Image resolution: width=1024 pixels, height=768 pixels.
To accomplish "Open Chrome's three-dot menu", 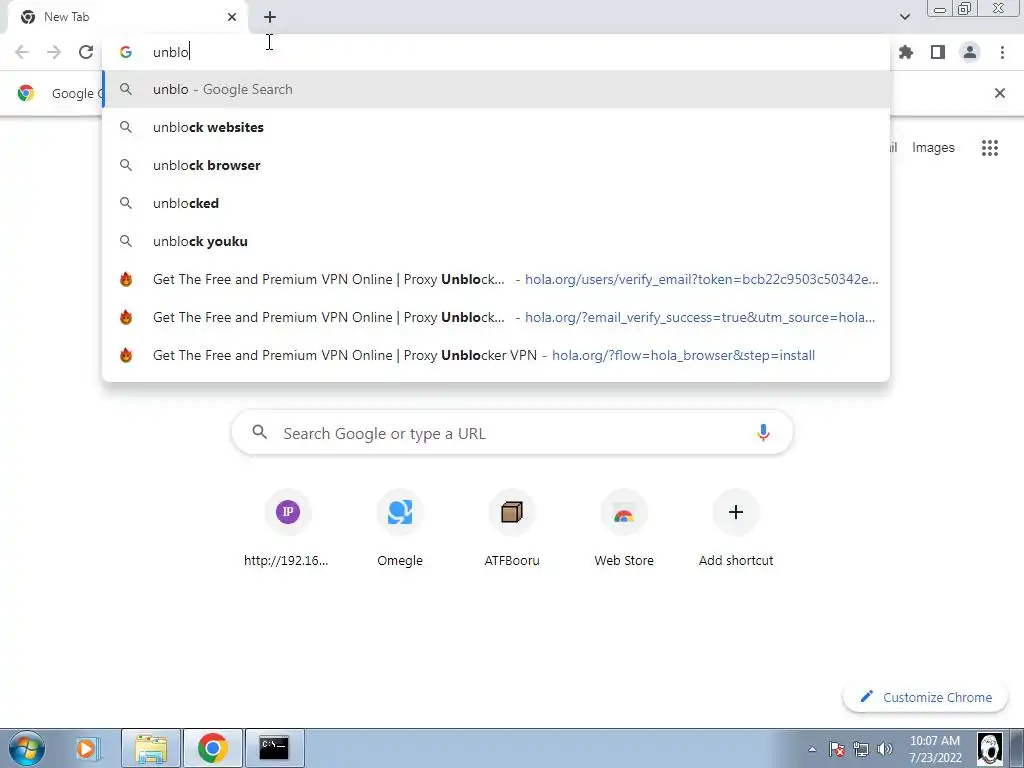I will (1002, 52).
